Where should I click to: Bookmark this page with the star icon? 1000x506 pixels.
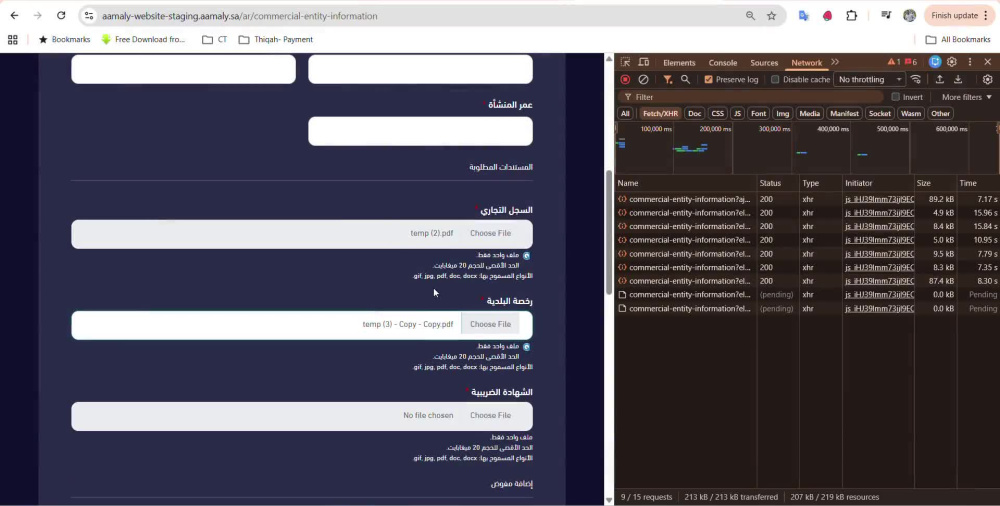(x=771, y=16)
